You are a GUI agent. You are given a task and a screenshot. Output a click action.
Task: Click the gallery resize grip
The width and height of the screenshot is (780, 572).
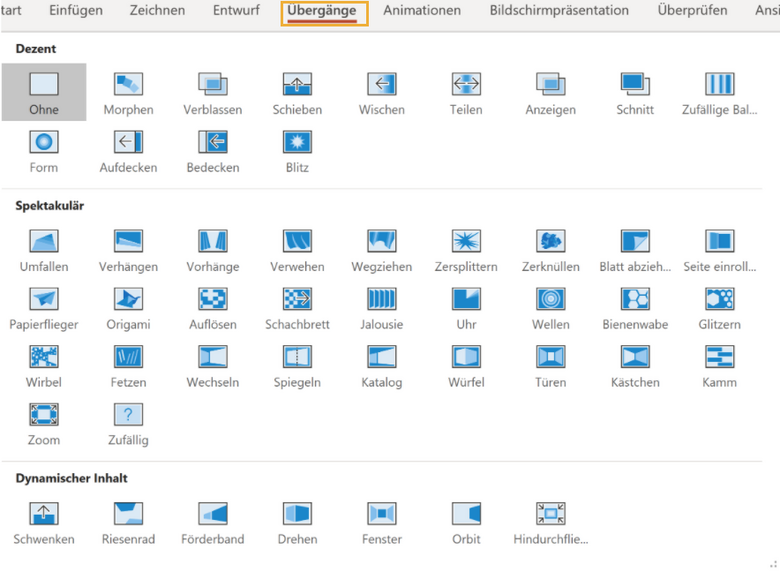[774, 564]
